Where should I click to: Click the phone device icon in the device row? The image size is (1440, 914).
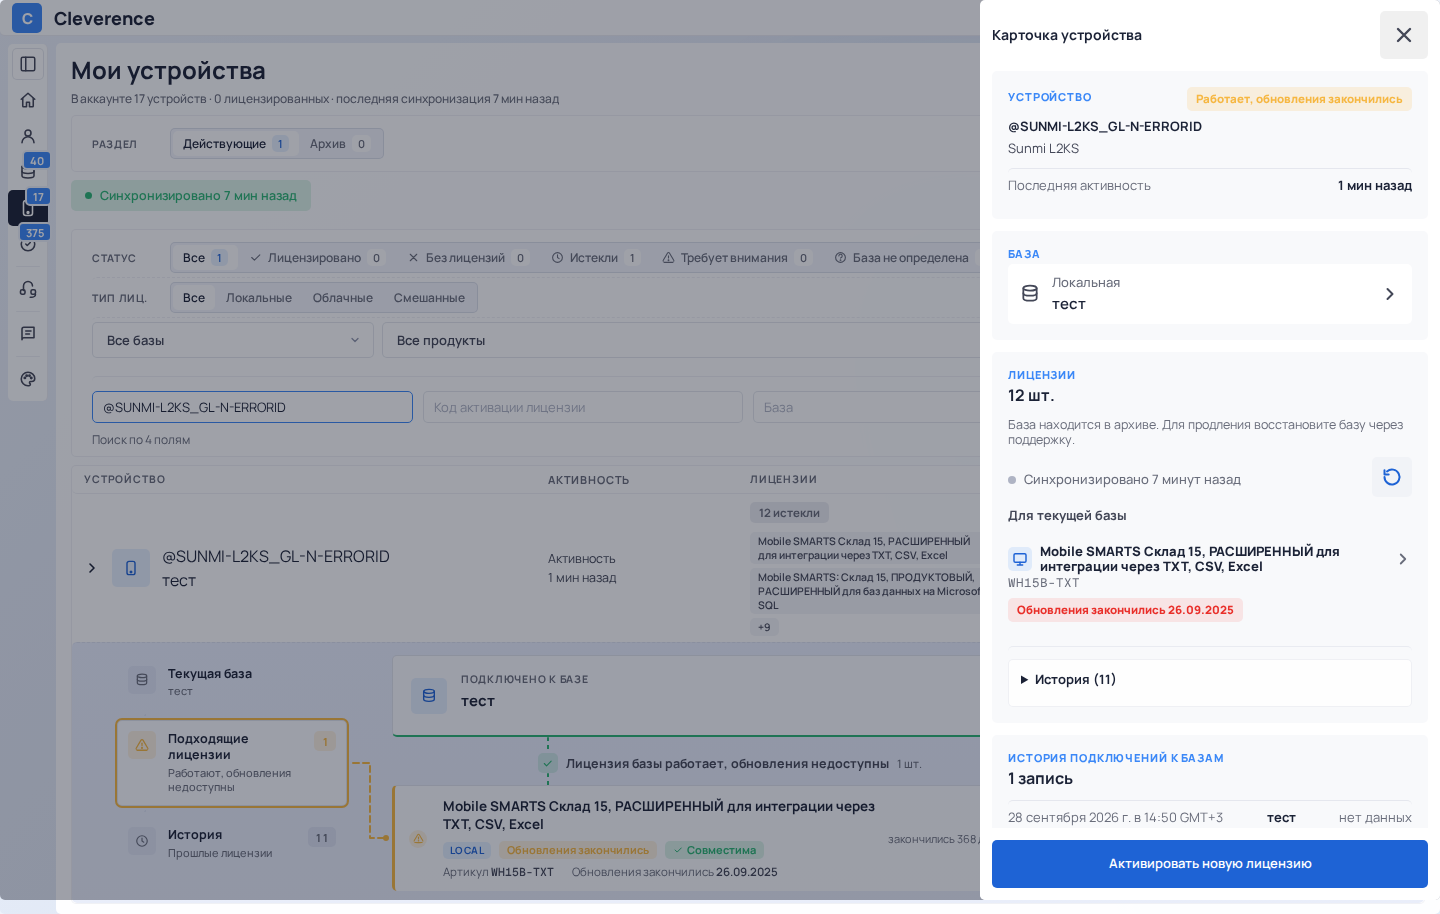tap(131, 568)
